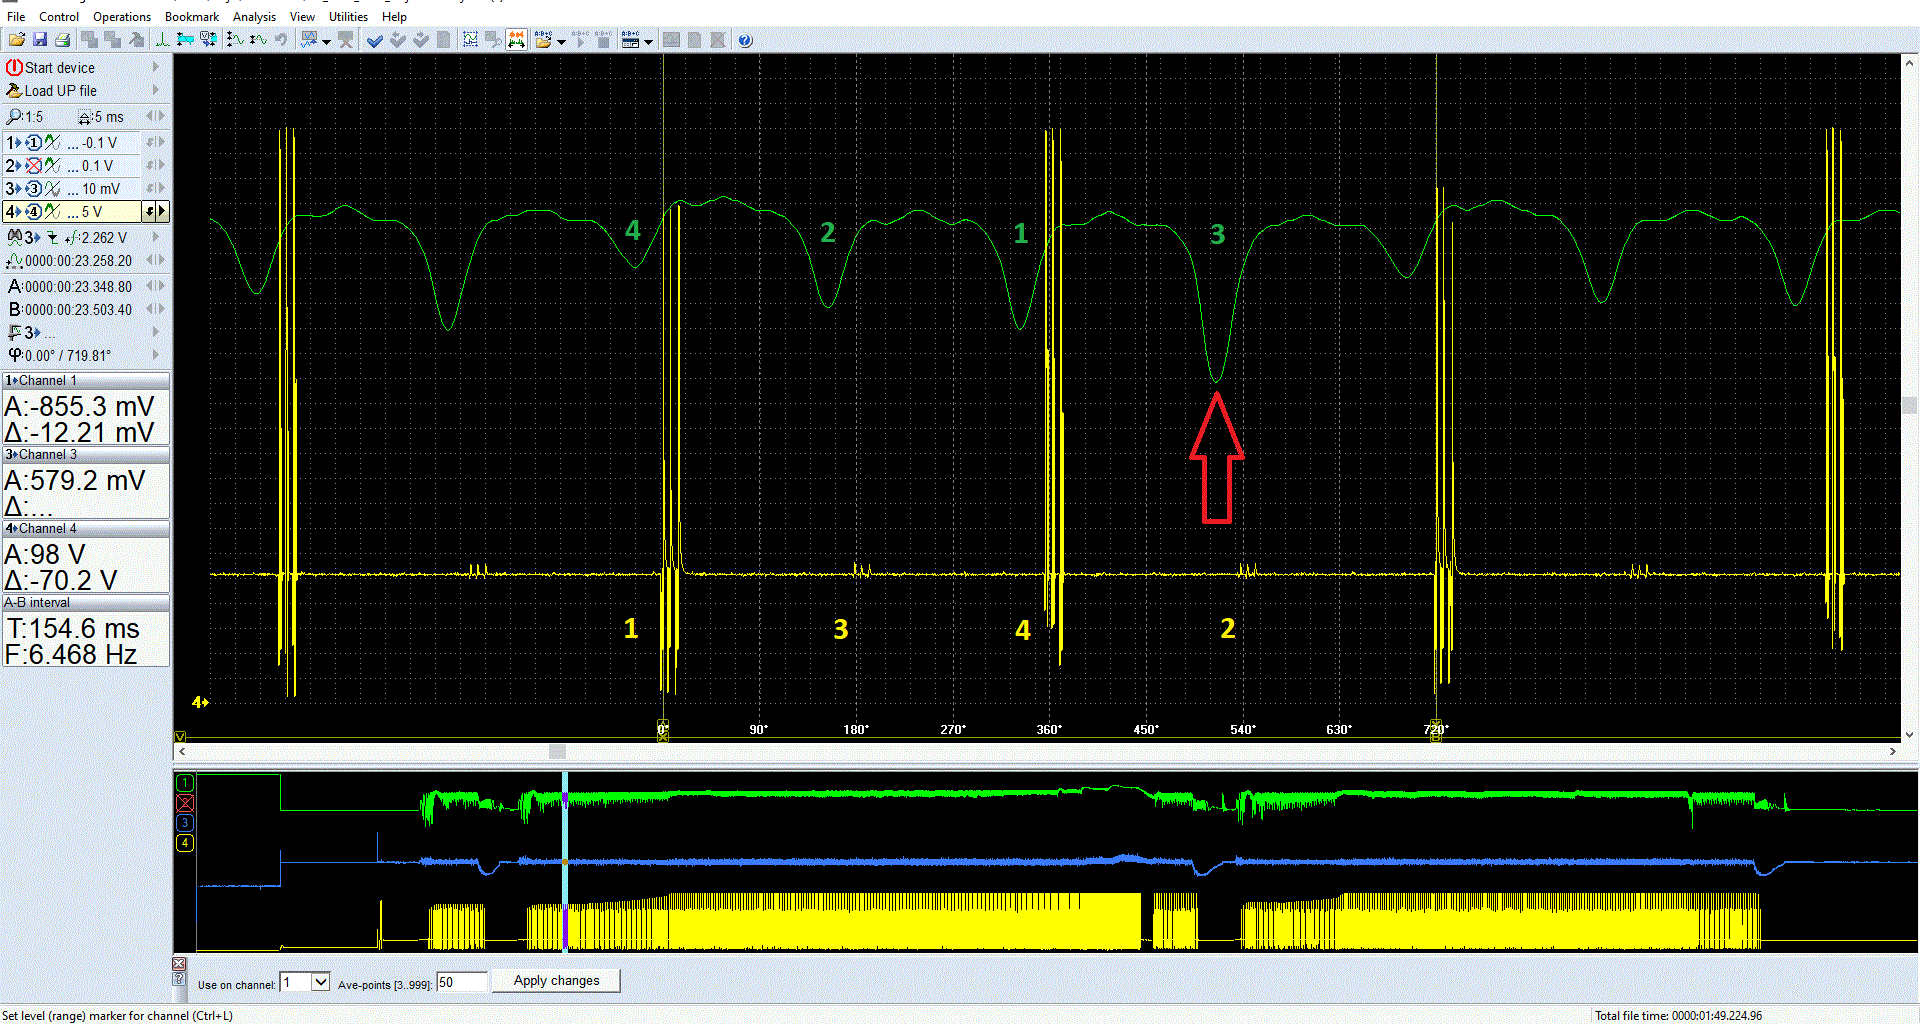Click the Save floppy disk icon
The width and height of the screenshot is (1920, 1024).
(x=40, y=40)
